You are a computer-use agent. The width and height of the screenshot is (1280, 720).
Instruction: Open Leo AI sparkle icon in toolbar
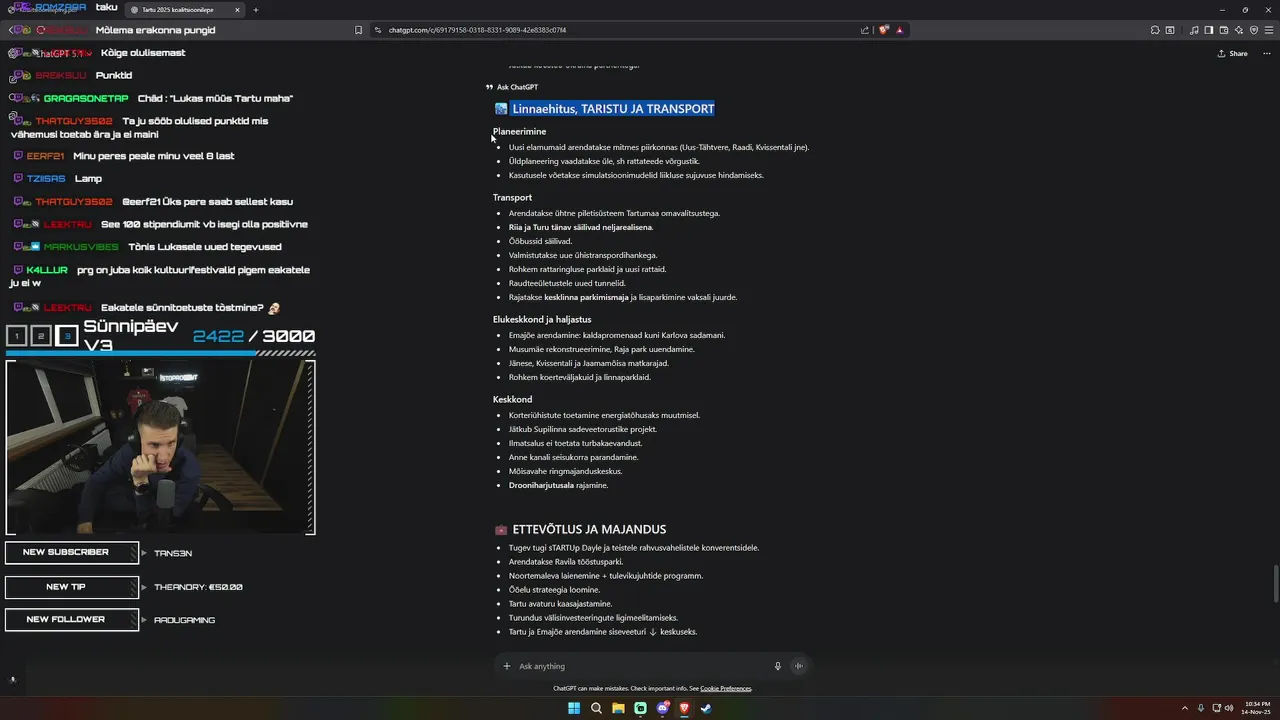(x=1239, y=30)
